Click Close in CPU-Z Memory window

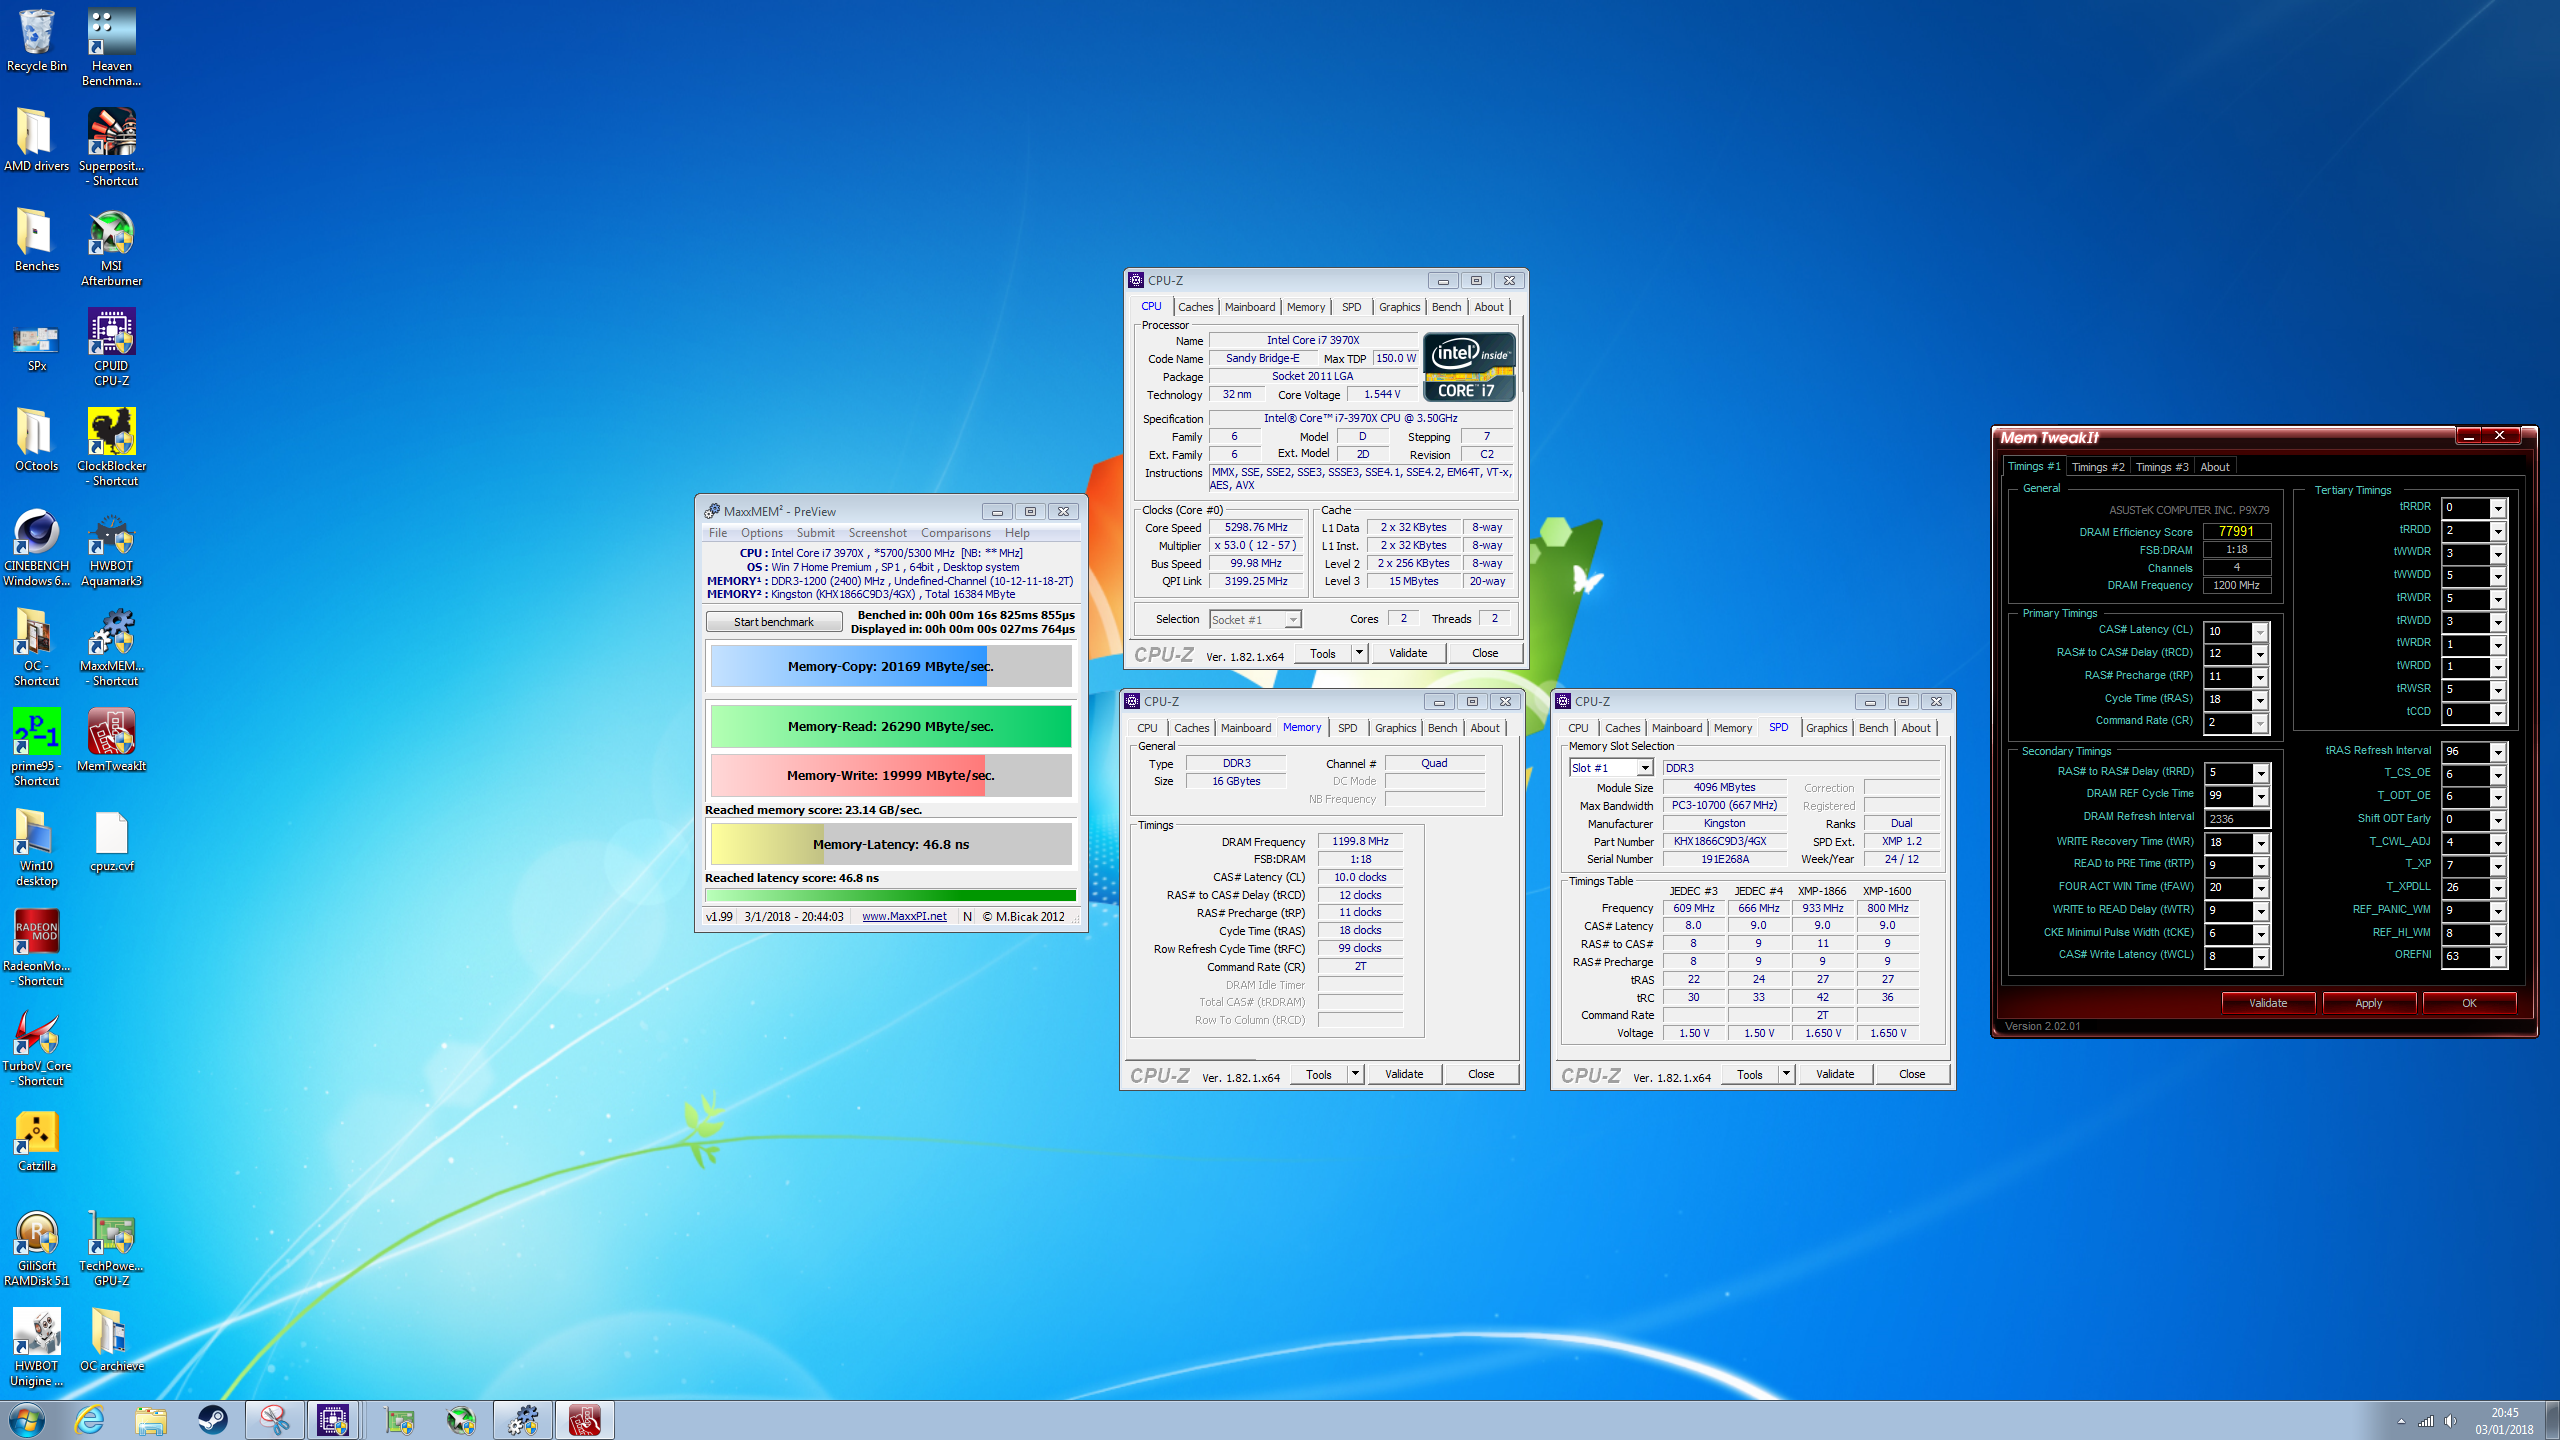1480,1074
